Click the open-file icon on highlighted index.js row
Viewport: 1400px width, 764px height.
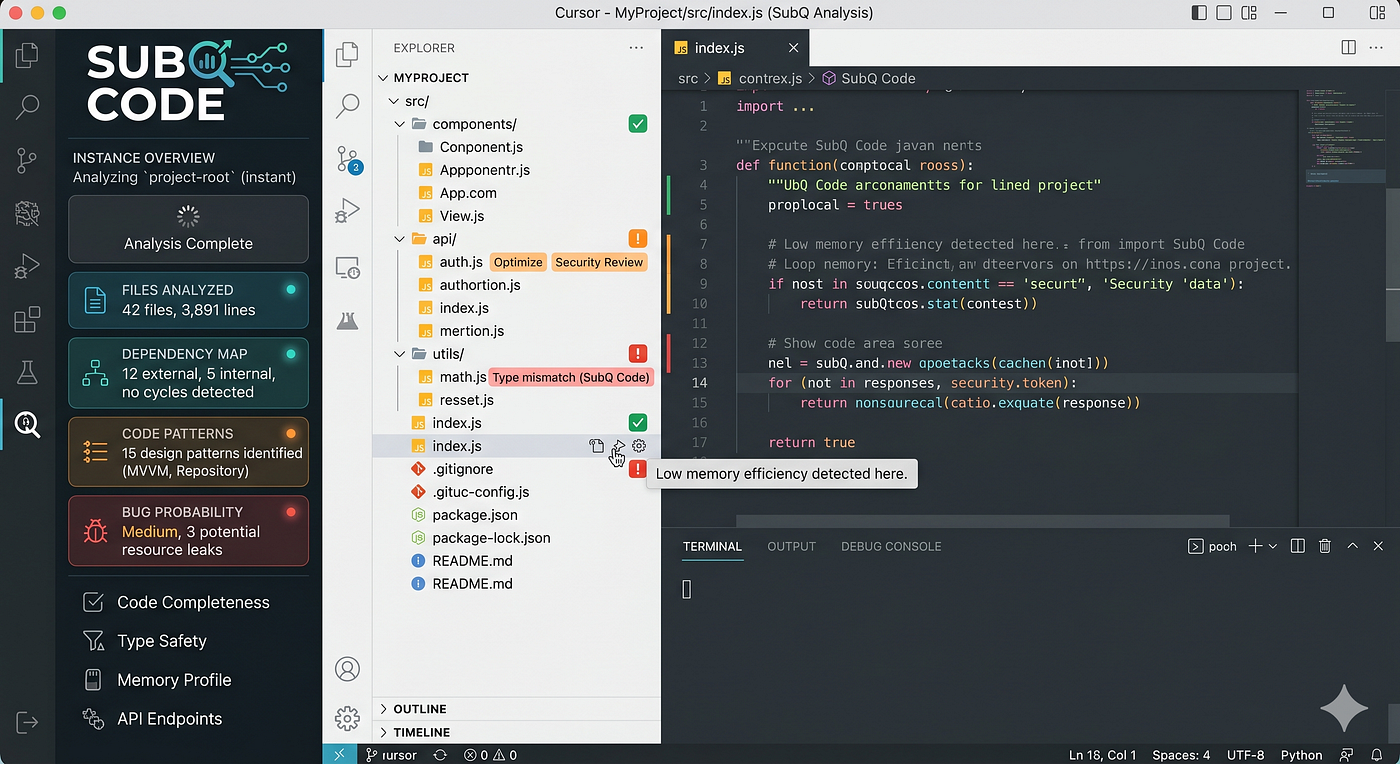click(x=596, y=446)
